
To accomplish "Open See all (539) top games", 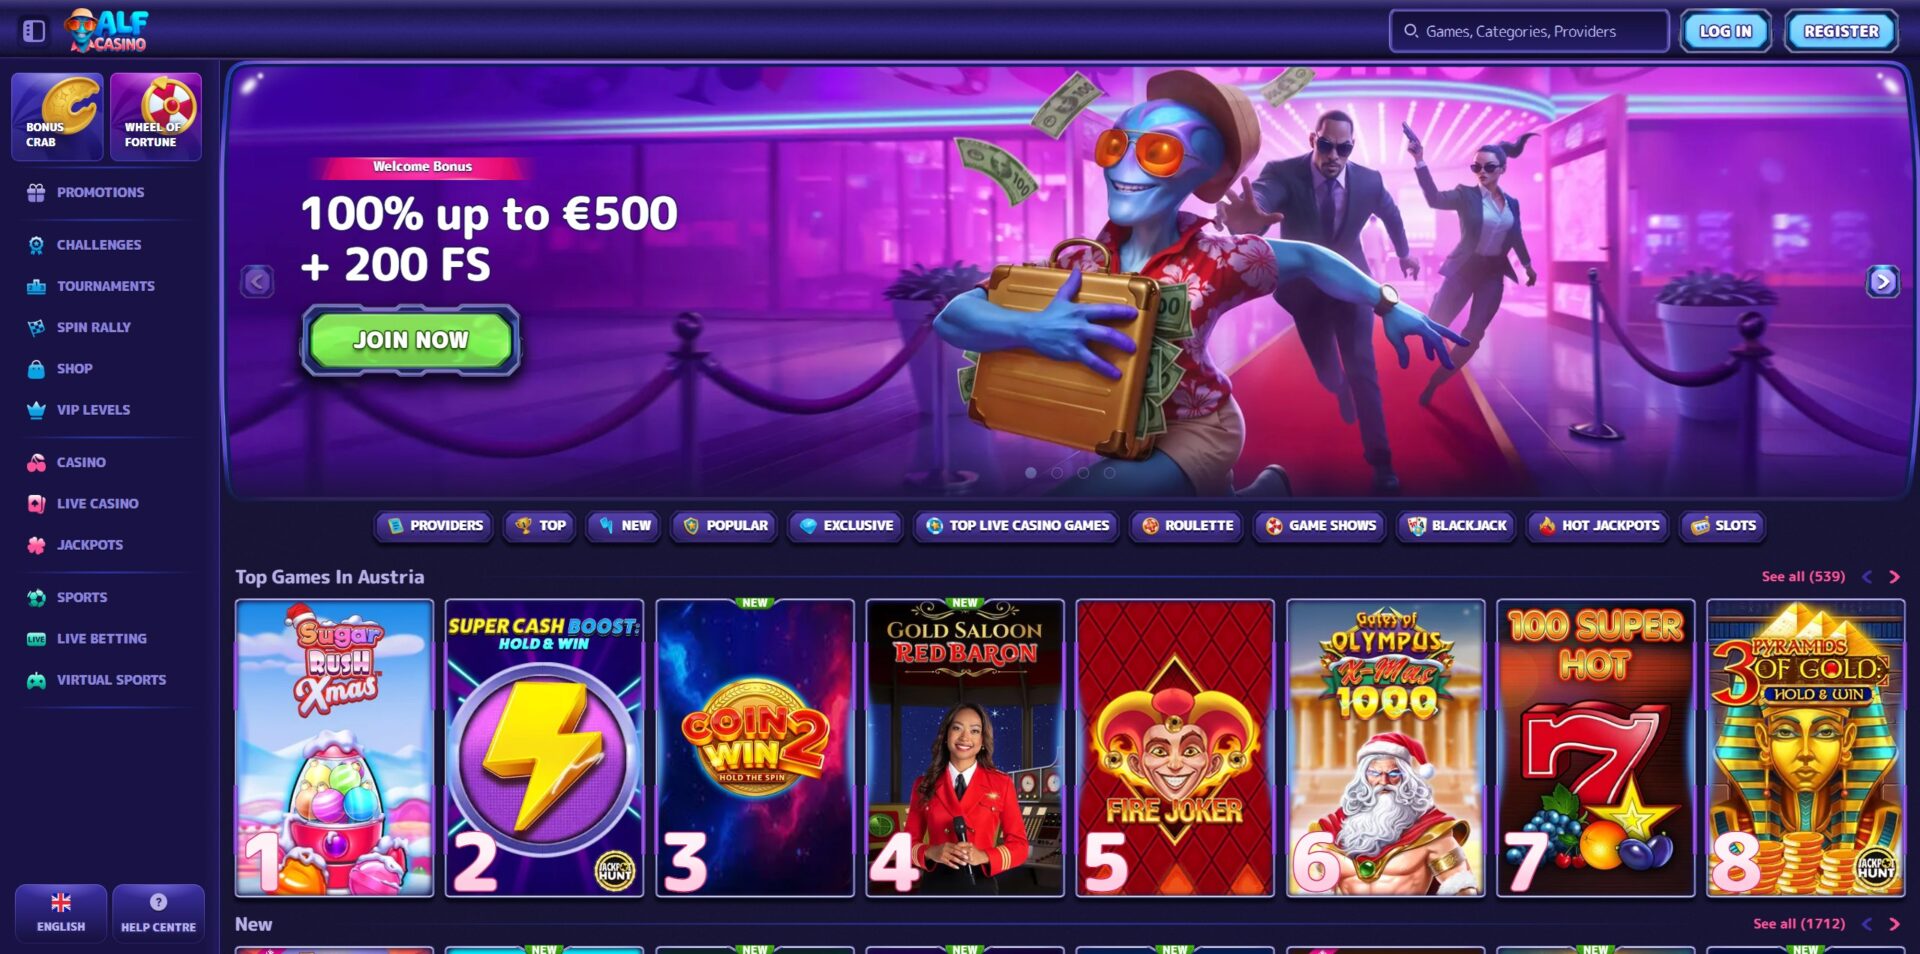I will 1803,577.
